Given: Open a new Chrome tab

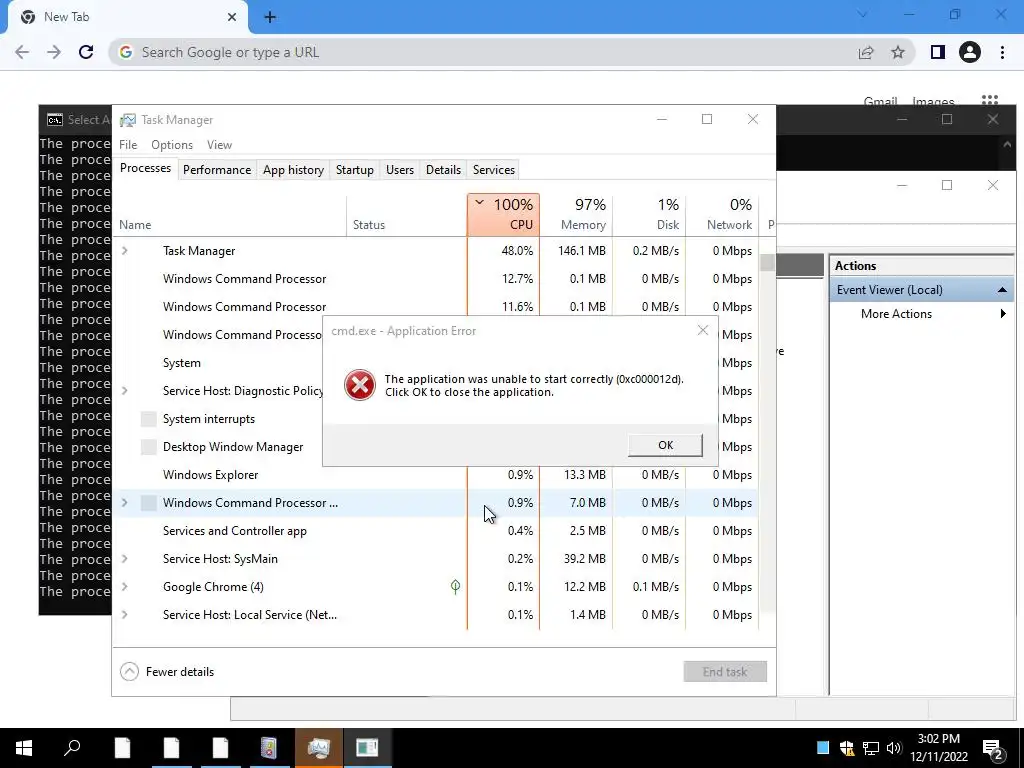Looking at the screenshot, I should click(270, 18).
